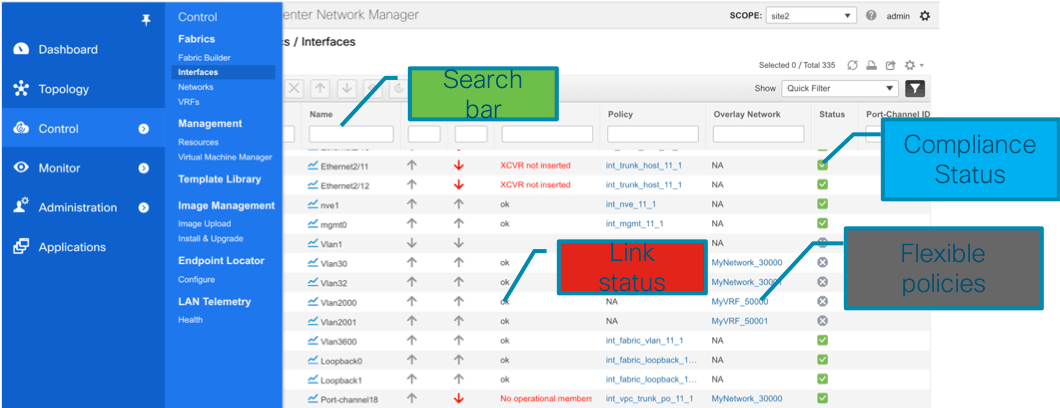Viewport: 1060px width, 408px height.
Task: Click the up arrow (no shutdown) toolbar button
Action: (320, 88)
